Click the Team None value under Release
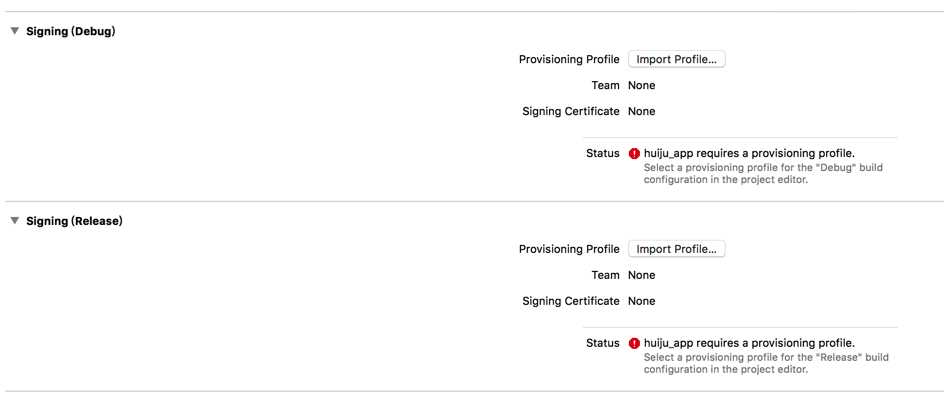The width and height of the screenshot is (944, 398). pos(642,275)
